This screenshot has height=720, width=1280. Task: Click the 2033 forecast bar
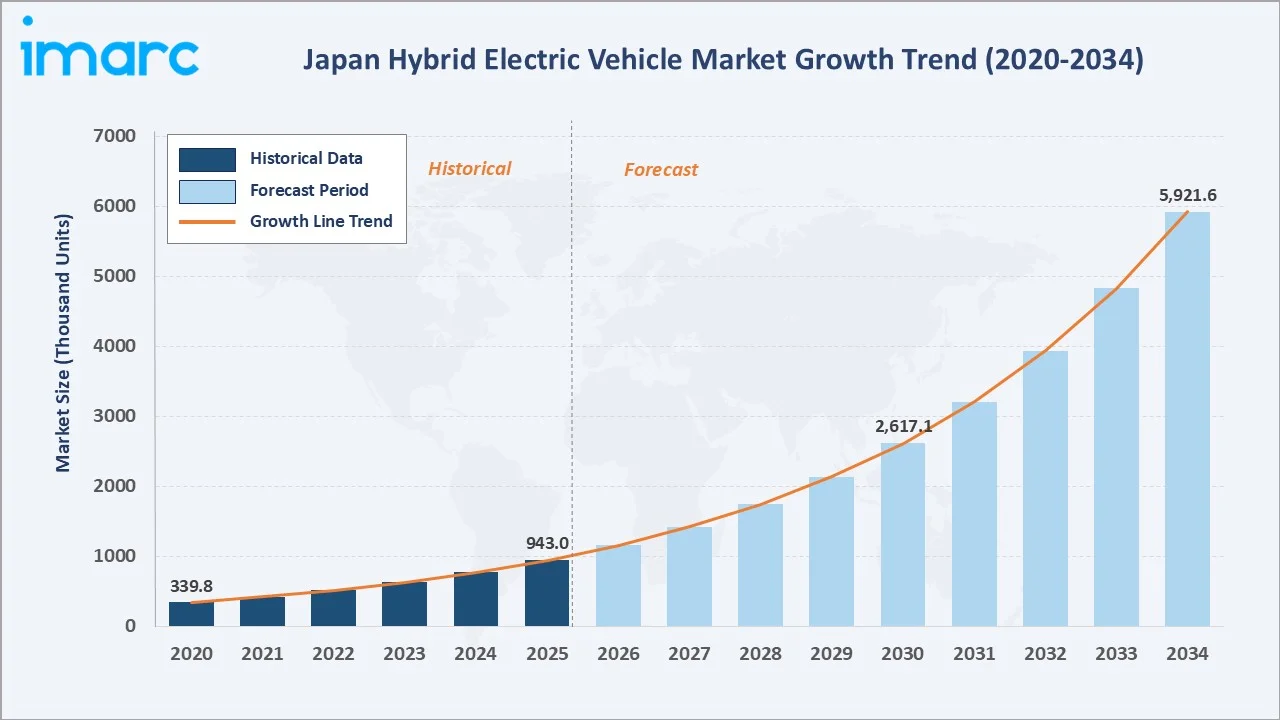pyautogui.click(x=1116, y=457)
